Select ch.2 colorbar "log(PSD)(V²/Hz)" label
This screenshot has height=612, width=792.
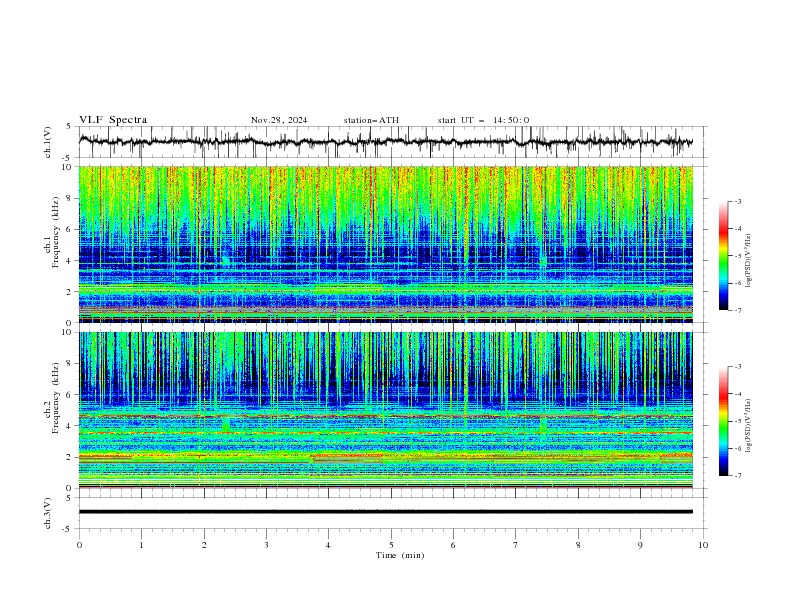pos(748,425)
